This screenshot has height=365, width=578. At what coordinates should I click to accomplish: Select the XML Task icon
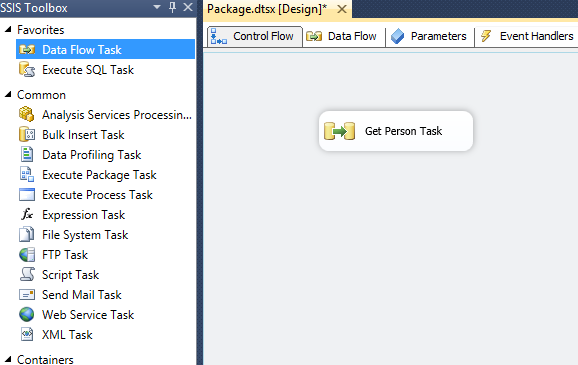pos(27,334)
